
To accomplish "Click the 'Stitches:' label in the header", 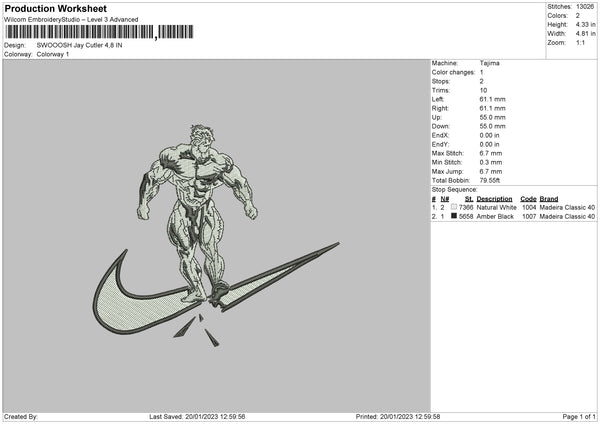I will point(559,7).
